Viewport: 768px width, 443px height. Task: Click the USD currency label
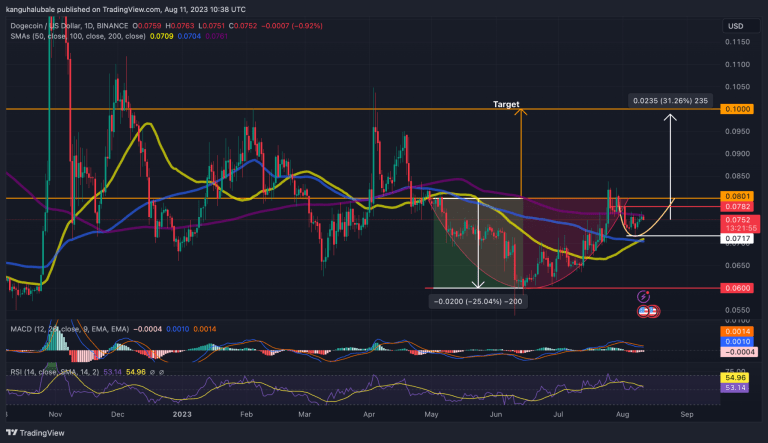(736, 26)
